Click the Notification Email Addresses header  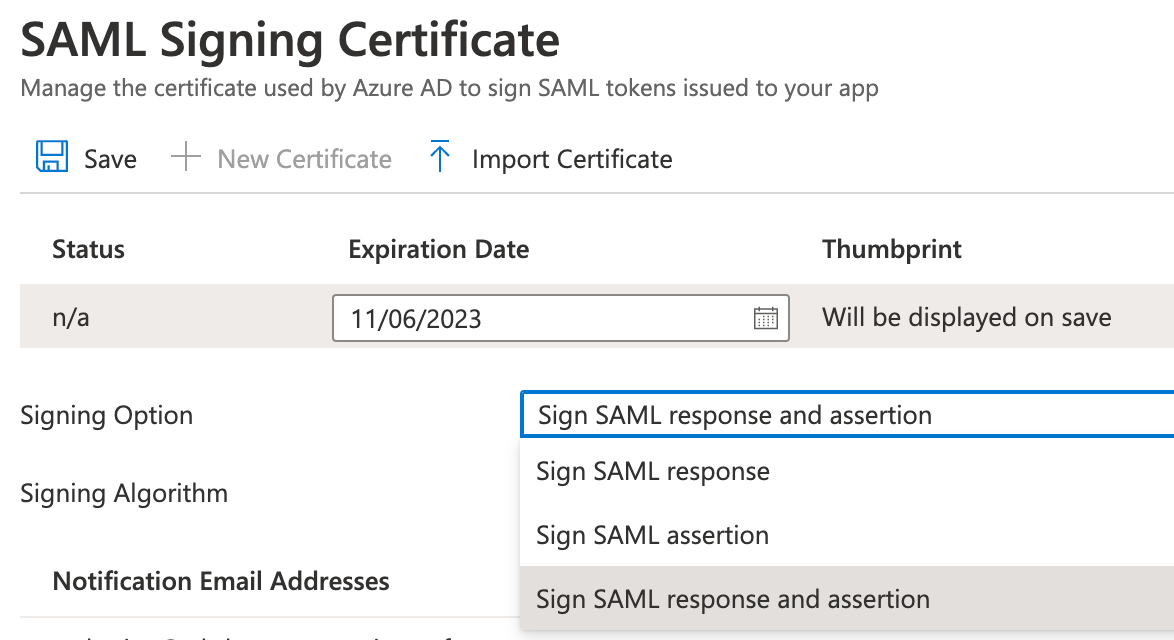point(221,581)
